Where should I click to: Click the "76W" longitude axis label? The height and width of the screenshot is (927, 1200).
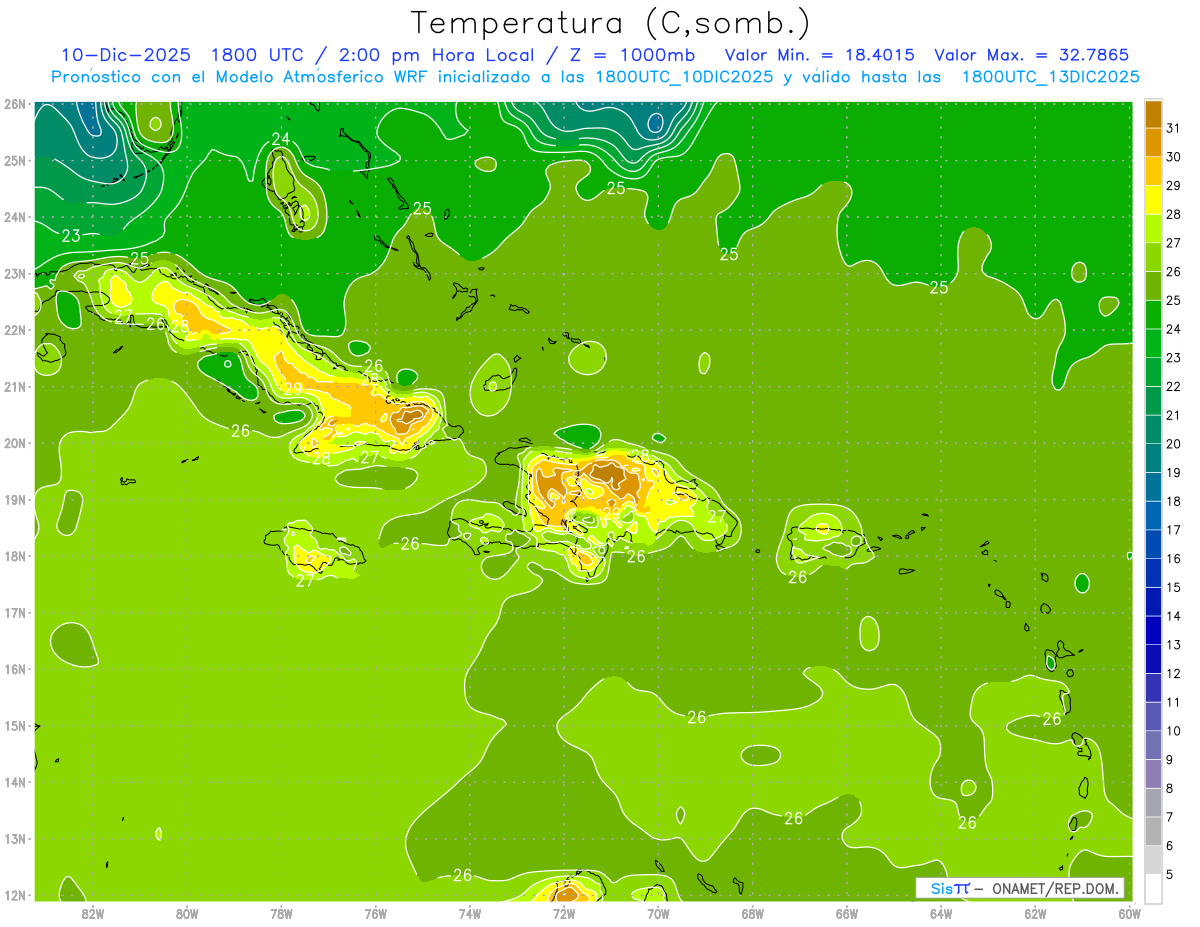coord(375,914)
